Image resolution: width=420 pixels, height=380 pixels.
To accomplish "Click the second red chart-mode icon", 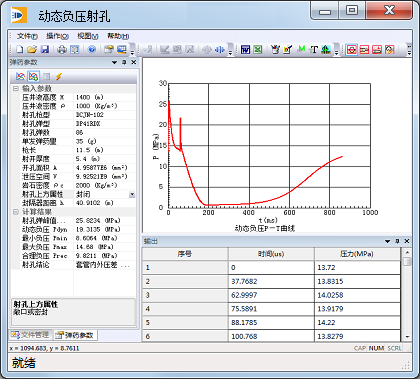I will [364, 50].
